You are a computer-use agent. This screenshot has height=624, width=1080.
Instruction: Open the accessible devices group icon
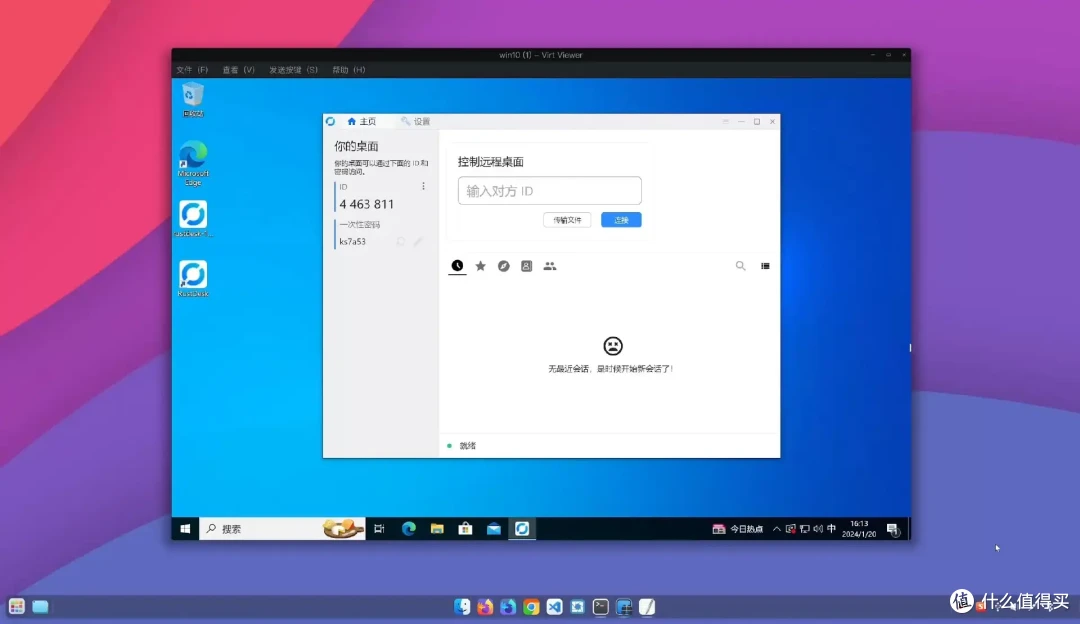(550, 266)
